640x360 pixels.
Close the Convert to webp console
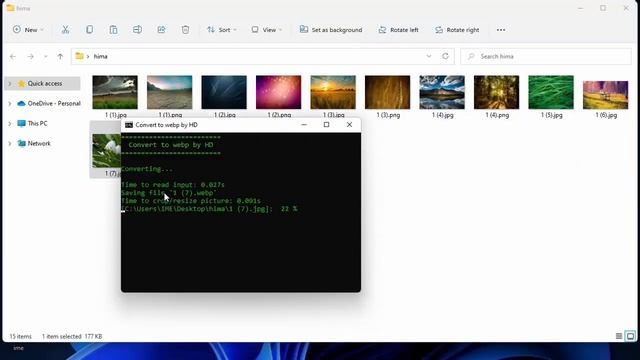coord(349,125)
